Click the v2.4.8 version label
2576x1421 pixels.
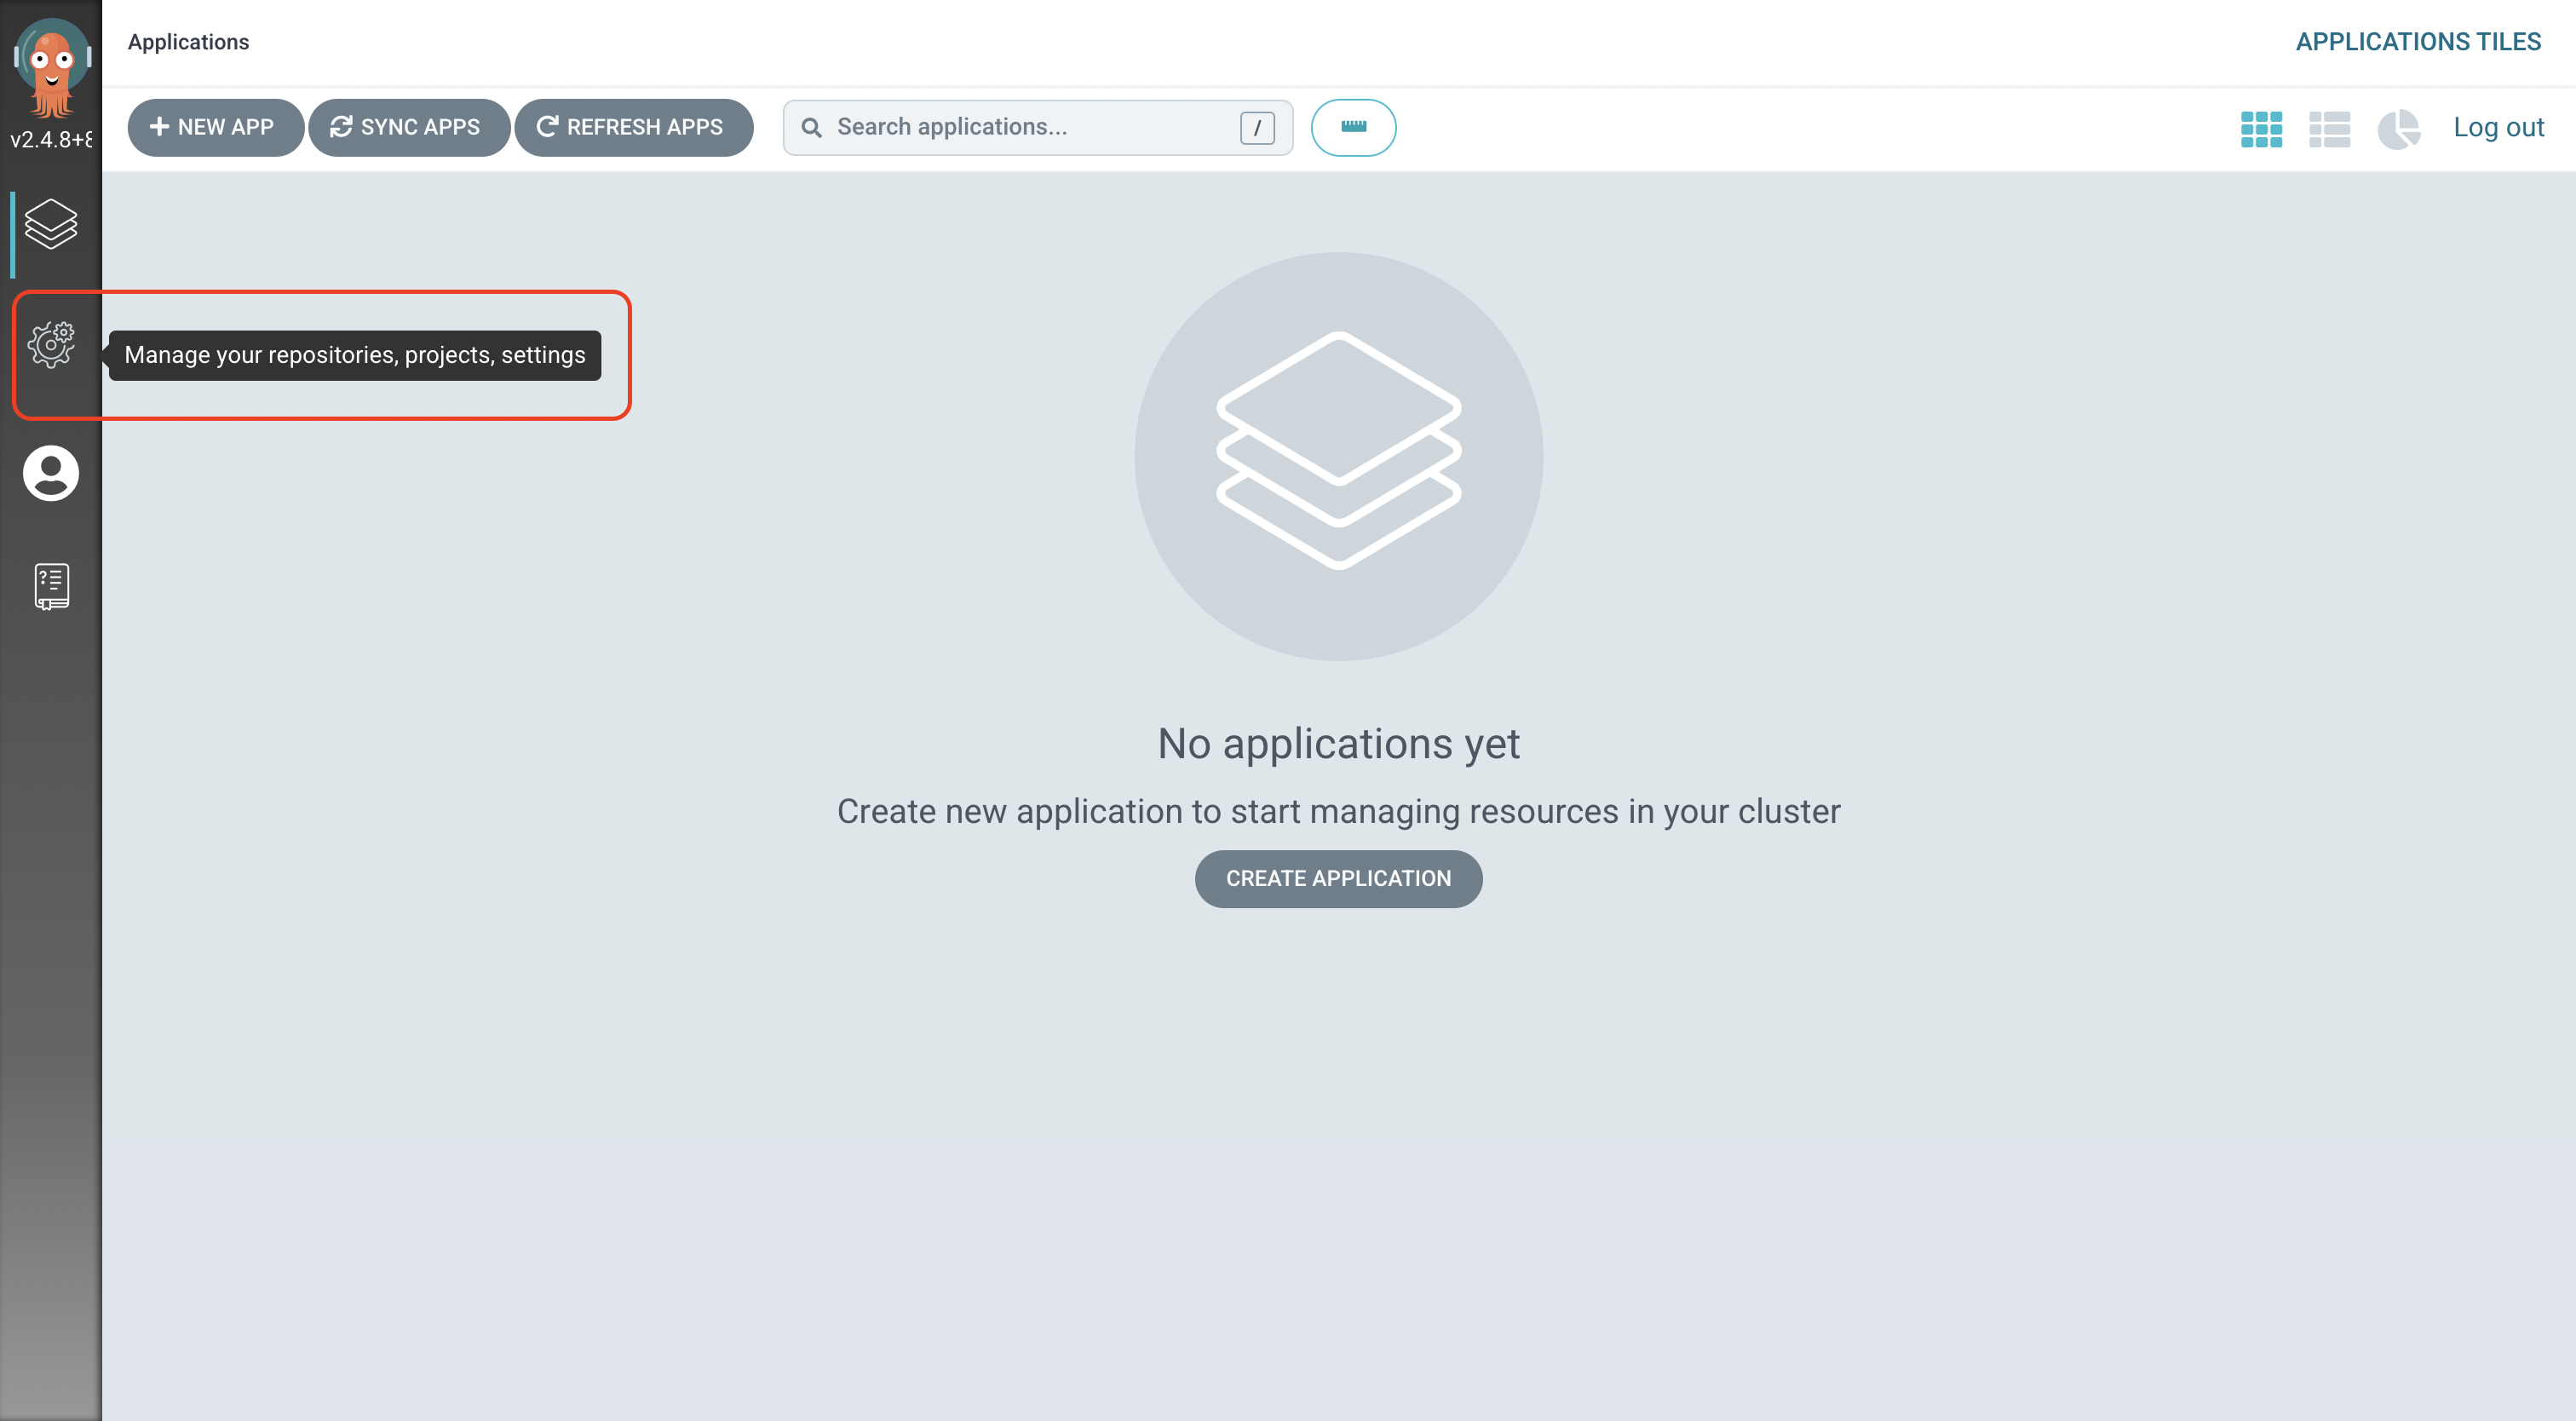52,140
